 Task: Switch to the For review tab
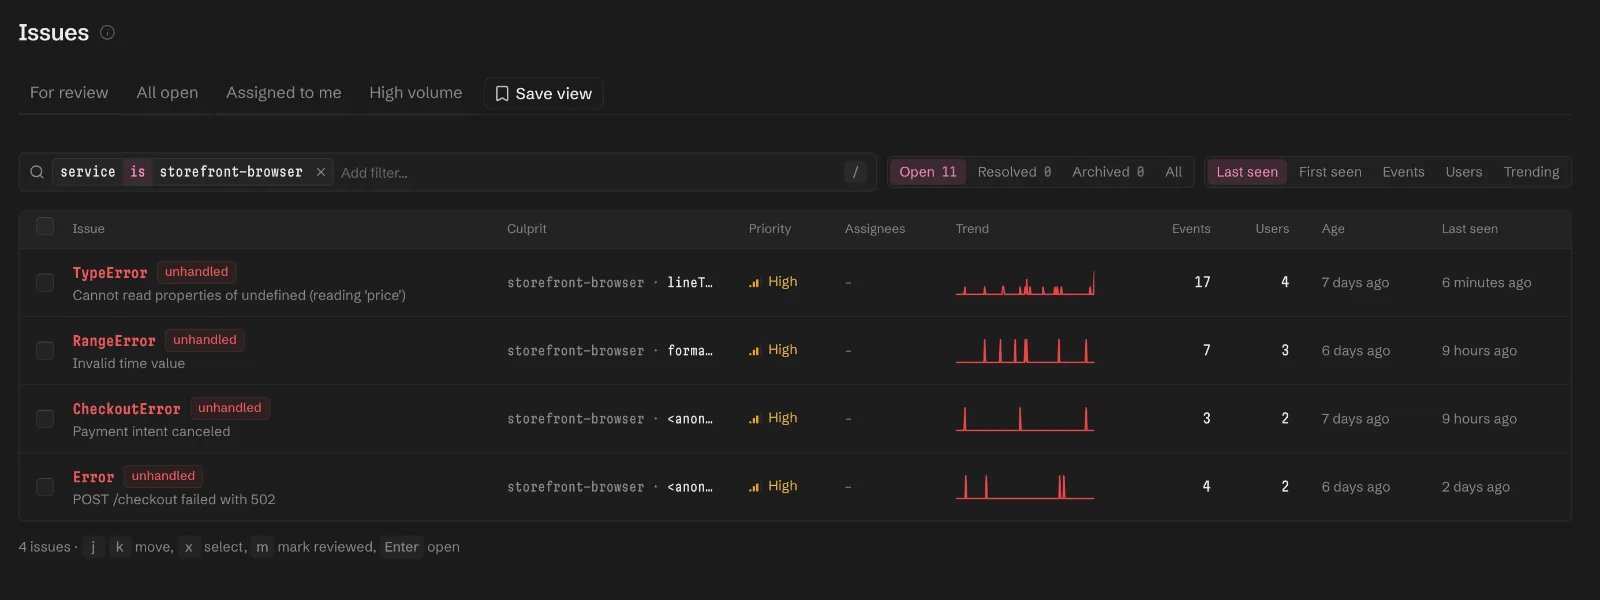[69, 93]
